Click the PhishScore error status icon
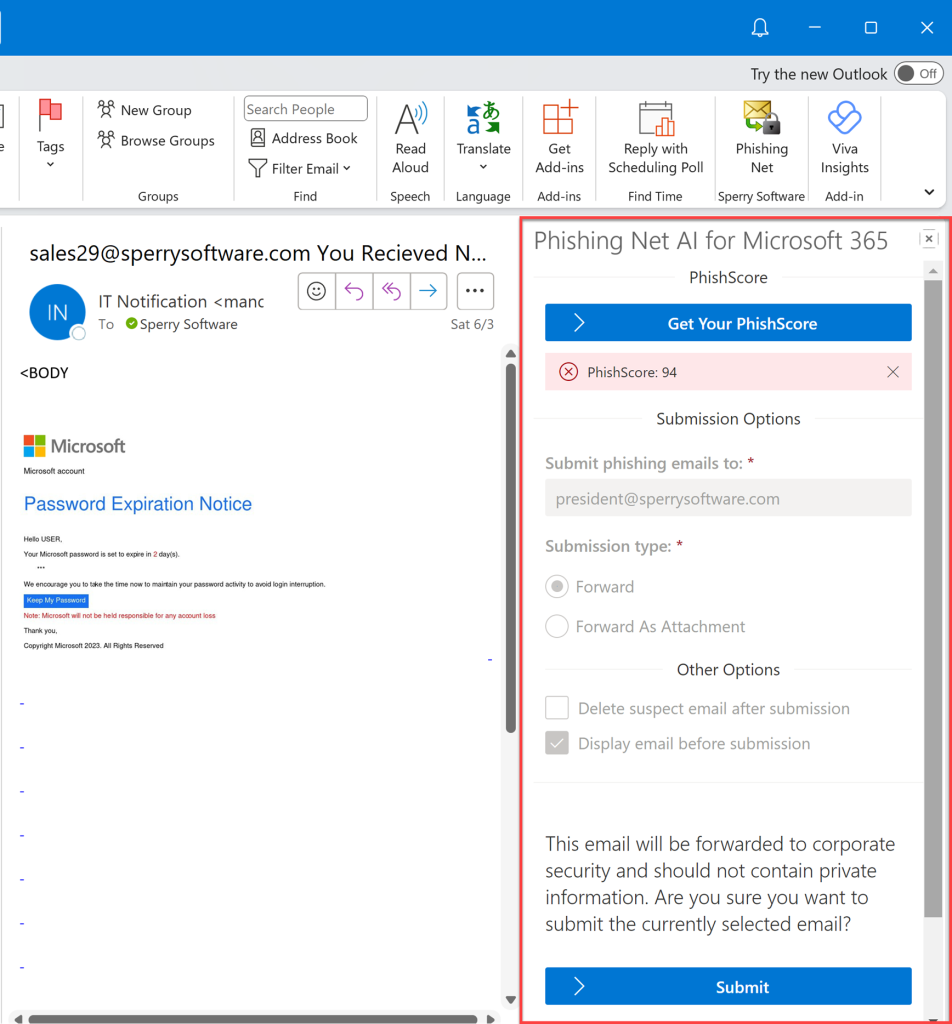The width and height of the screenshot is (952, 1024). point(568,372)
